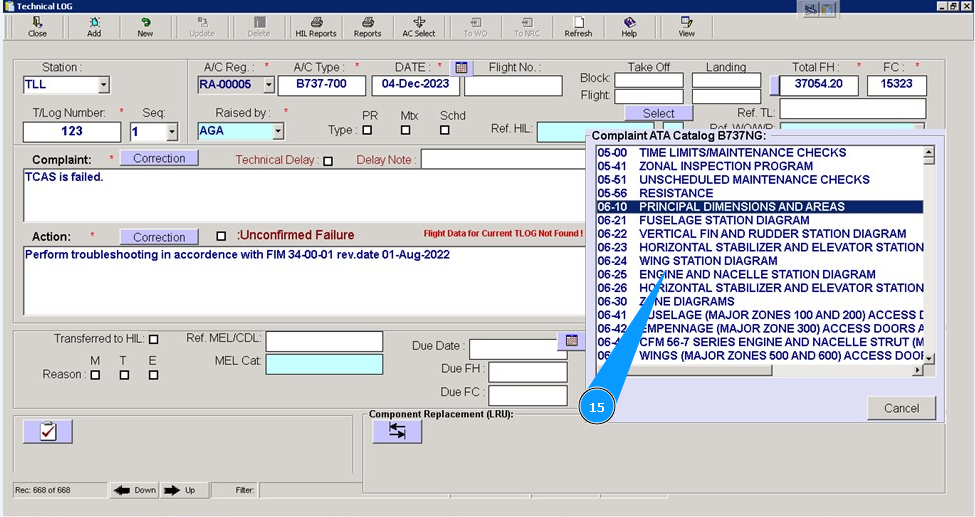Click right arrow of ATA catalog horizontal scrollbar
The height and width of the screenshot is (517, 975).
(918, 370)
